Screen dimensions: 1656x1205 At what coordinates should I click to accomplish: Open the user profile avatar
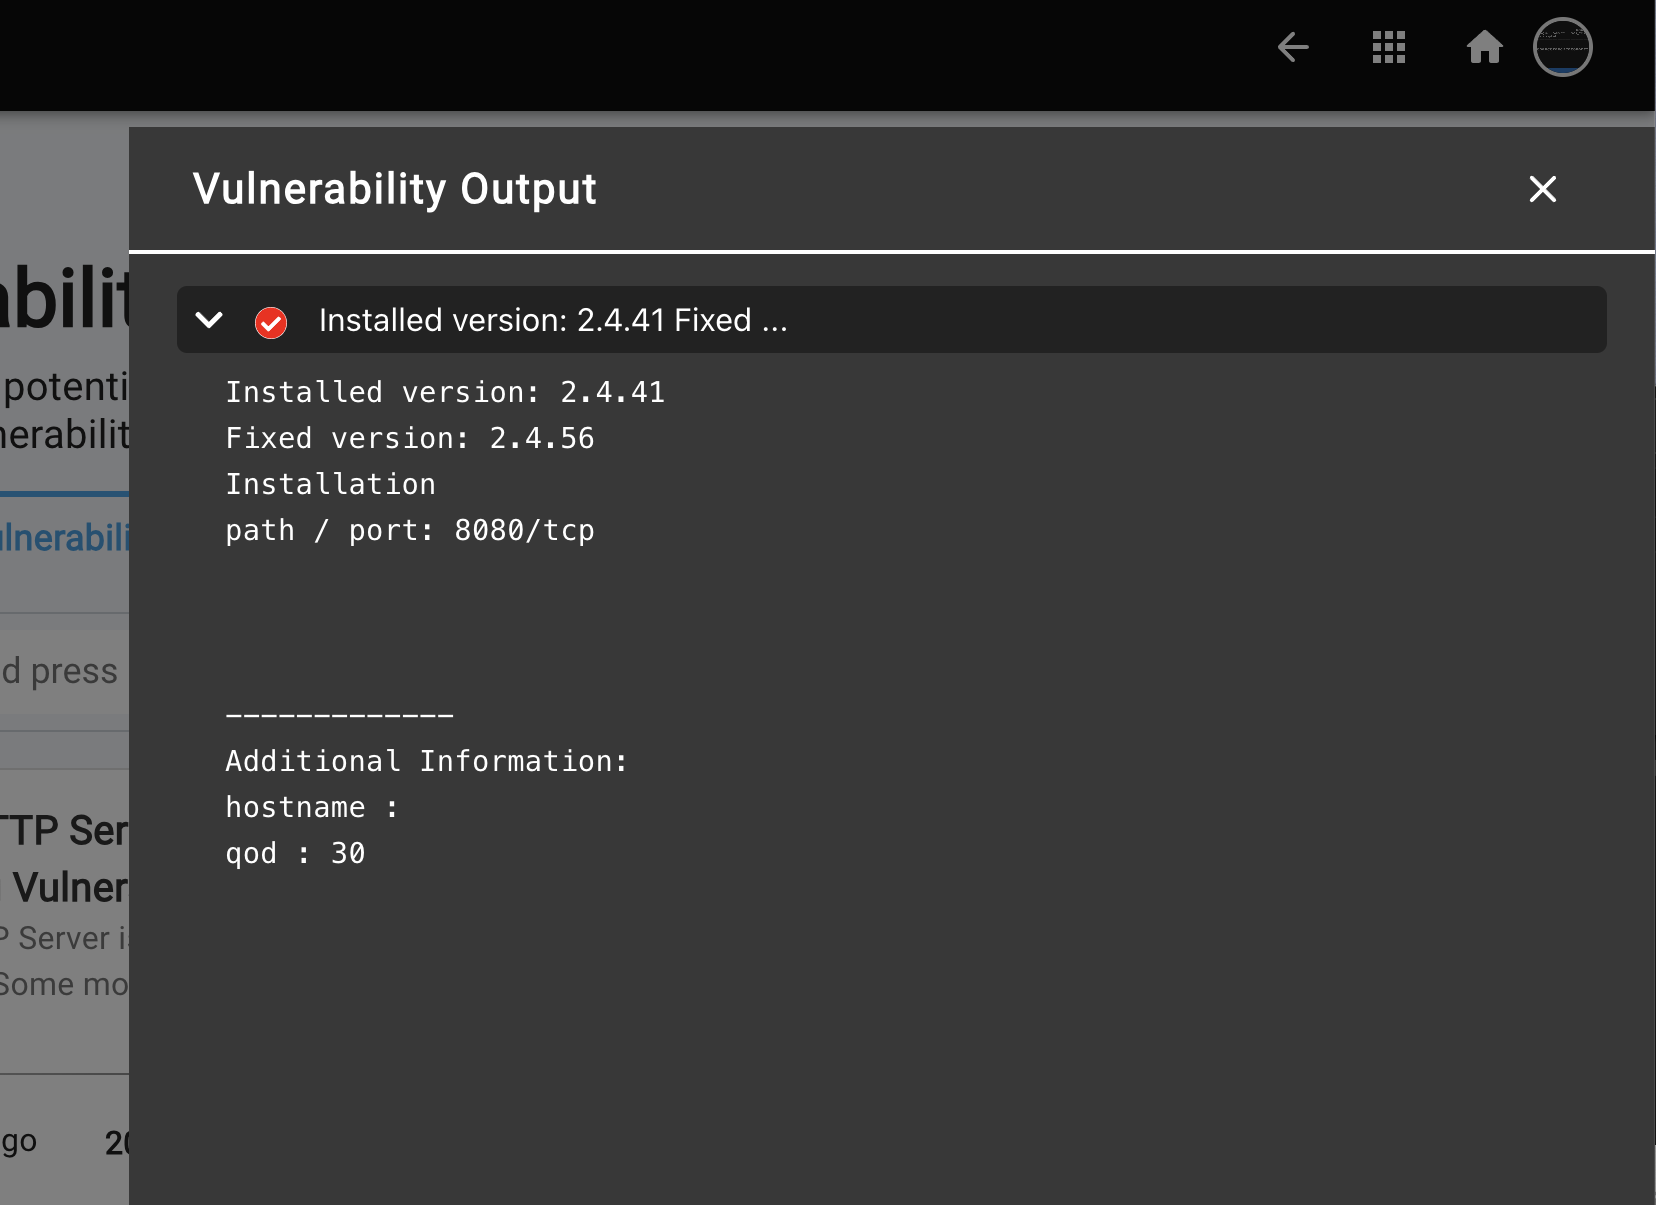coord(1562,47)
